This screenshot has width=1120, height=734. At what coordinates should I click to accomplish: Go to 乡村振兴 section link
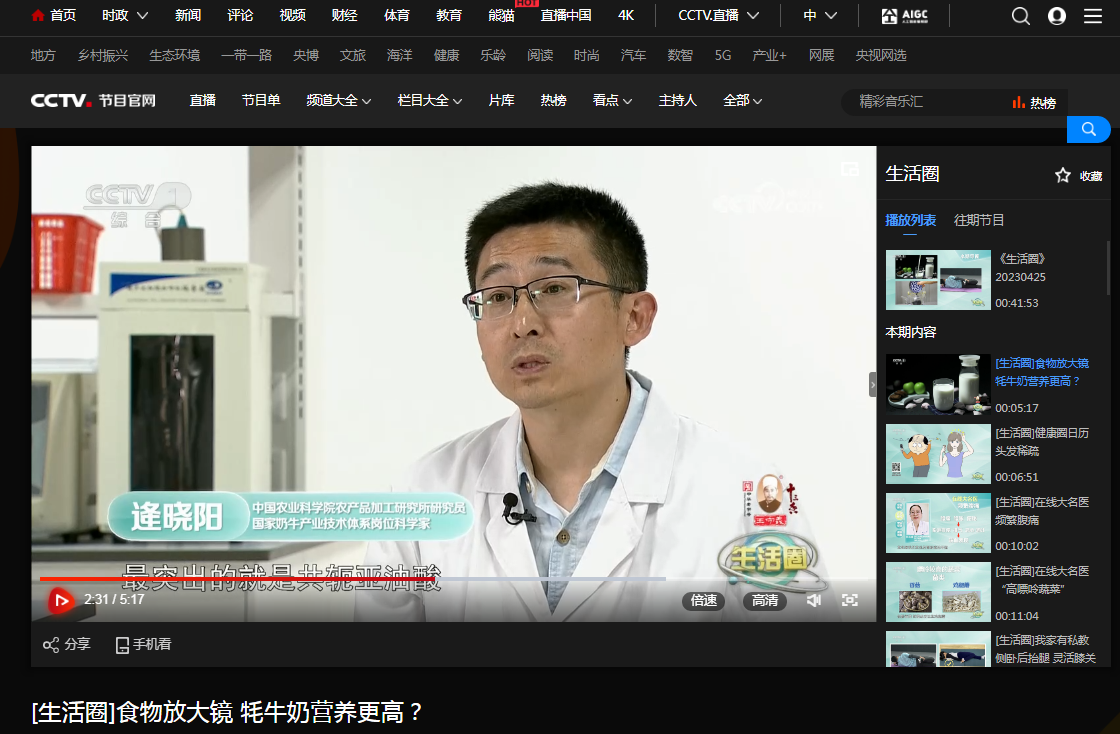(103, 56)
